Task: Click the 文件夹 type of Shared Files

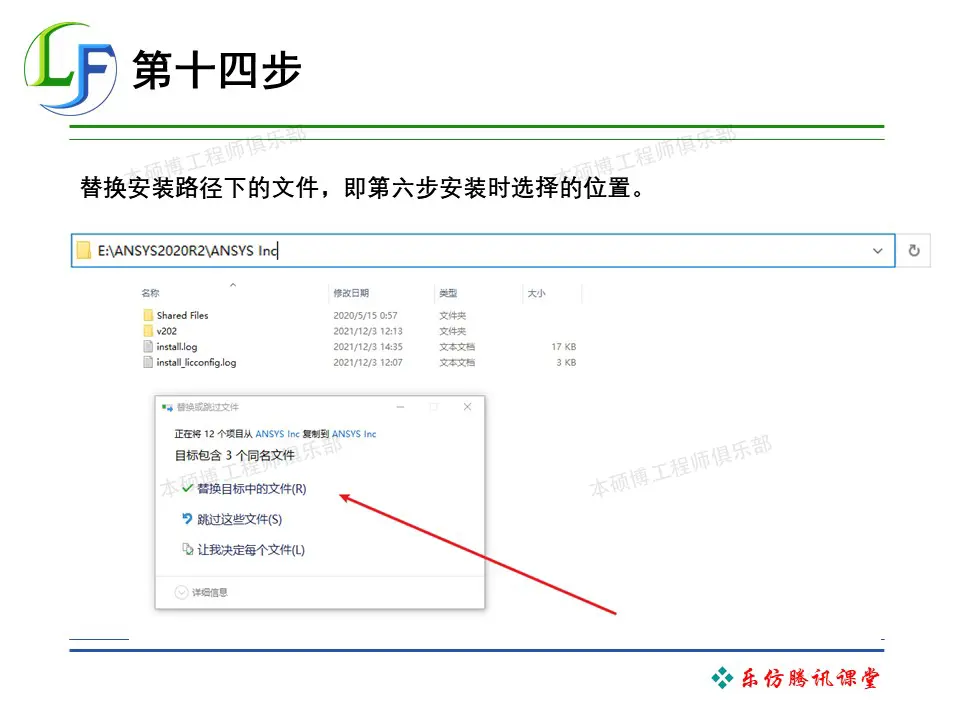Action: click(452, 315)
